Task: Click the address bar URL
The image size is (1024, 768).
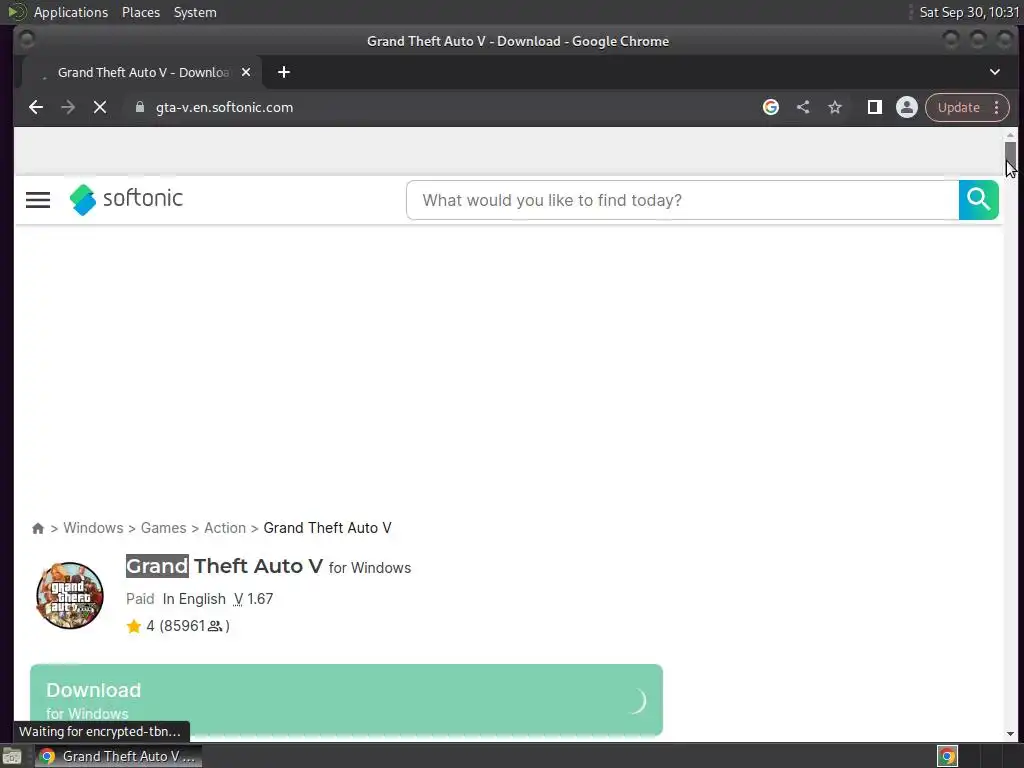Action: 224,107
